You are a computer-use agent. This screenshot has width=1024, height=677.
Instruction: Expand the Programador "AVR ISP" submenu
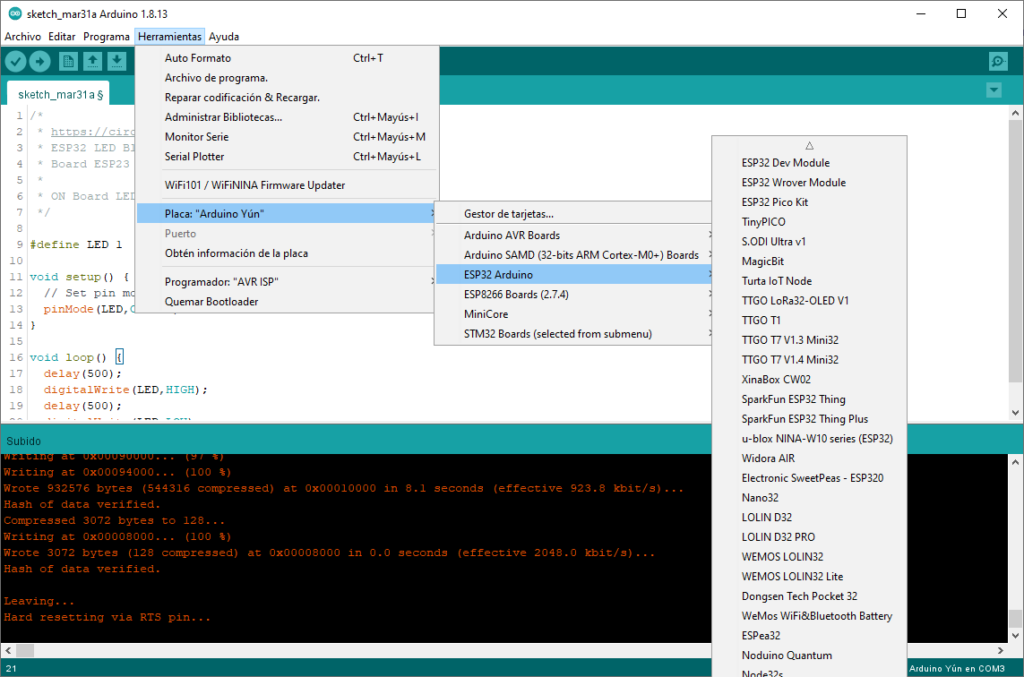287,282
